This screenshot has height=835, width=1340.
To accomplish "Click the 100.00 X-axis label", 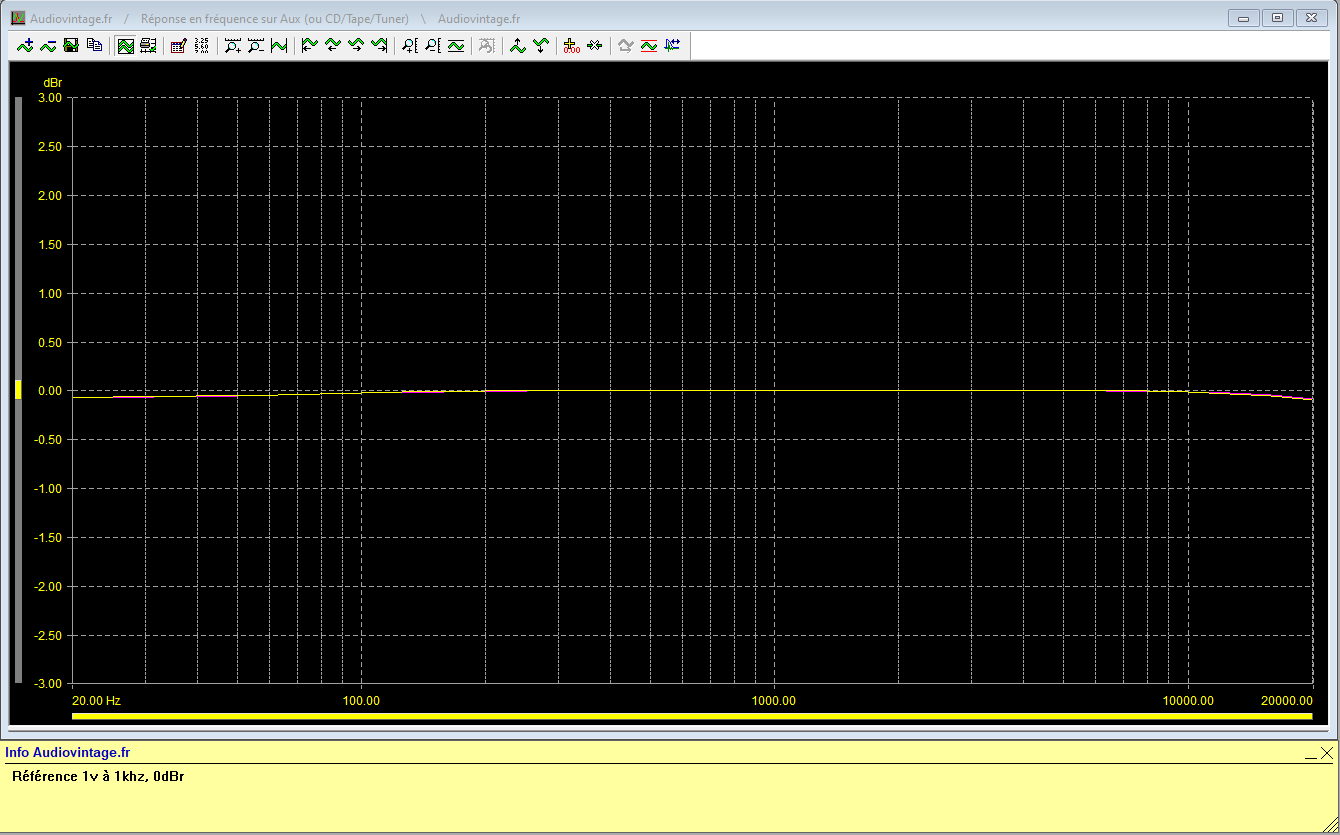I will click(361, 701).
